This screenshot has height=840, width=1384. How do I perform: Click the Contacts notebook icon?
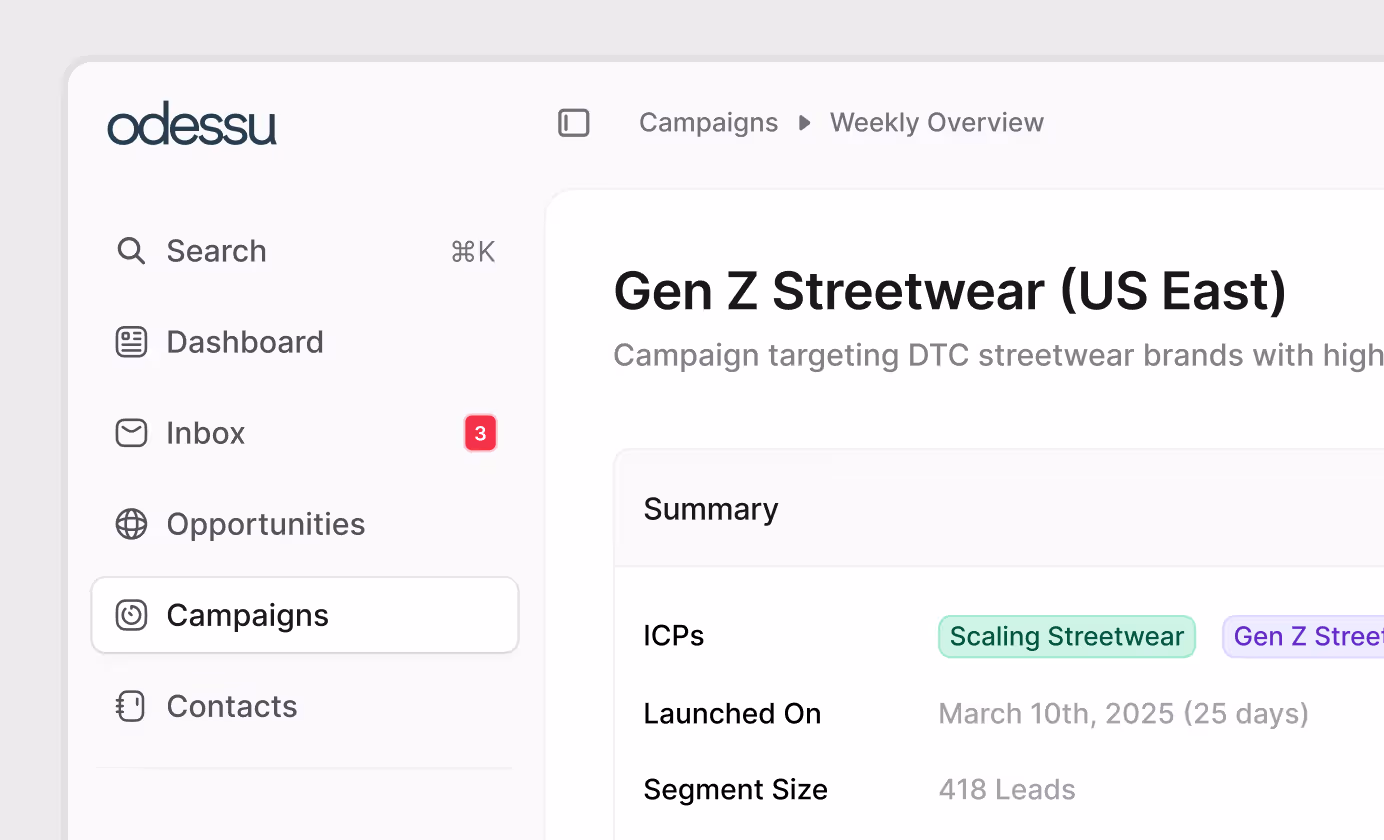pos(131,706)
